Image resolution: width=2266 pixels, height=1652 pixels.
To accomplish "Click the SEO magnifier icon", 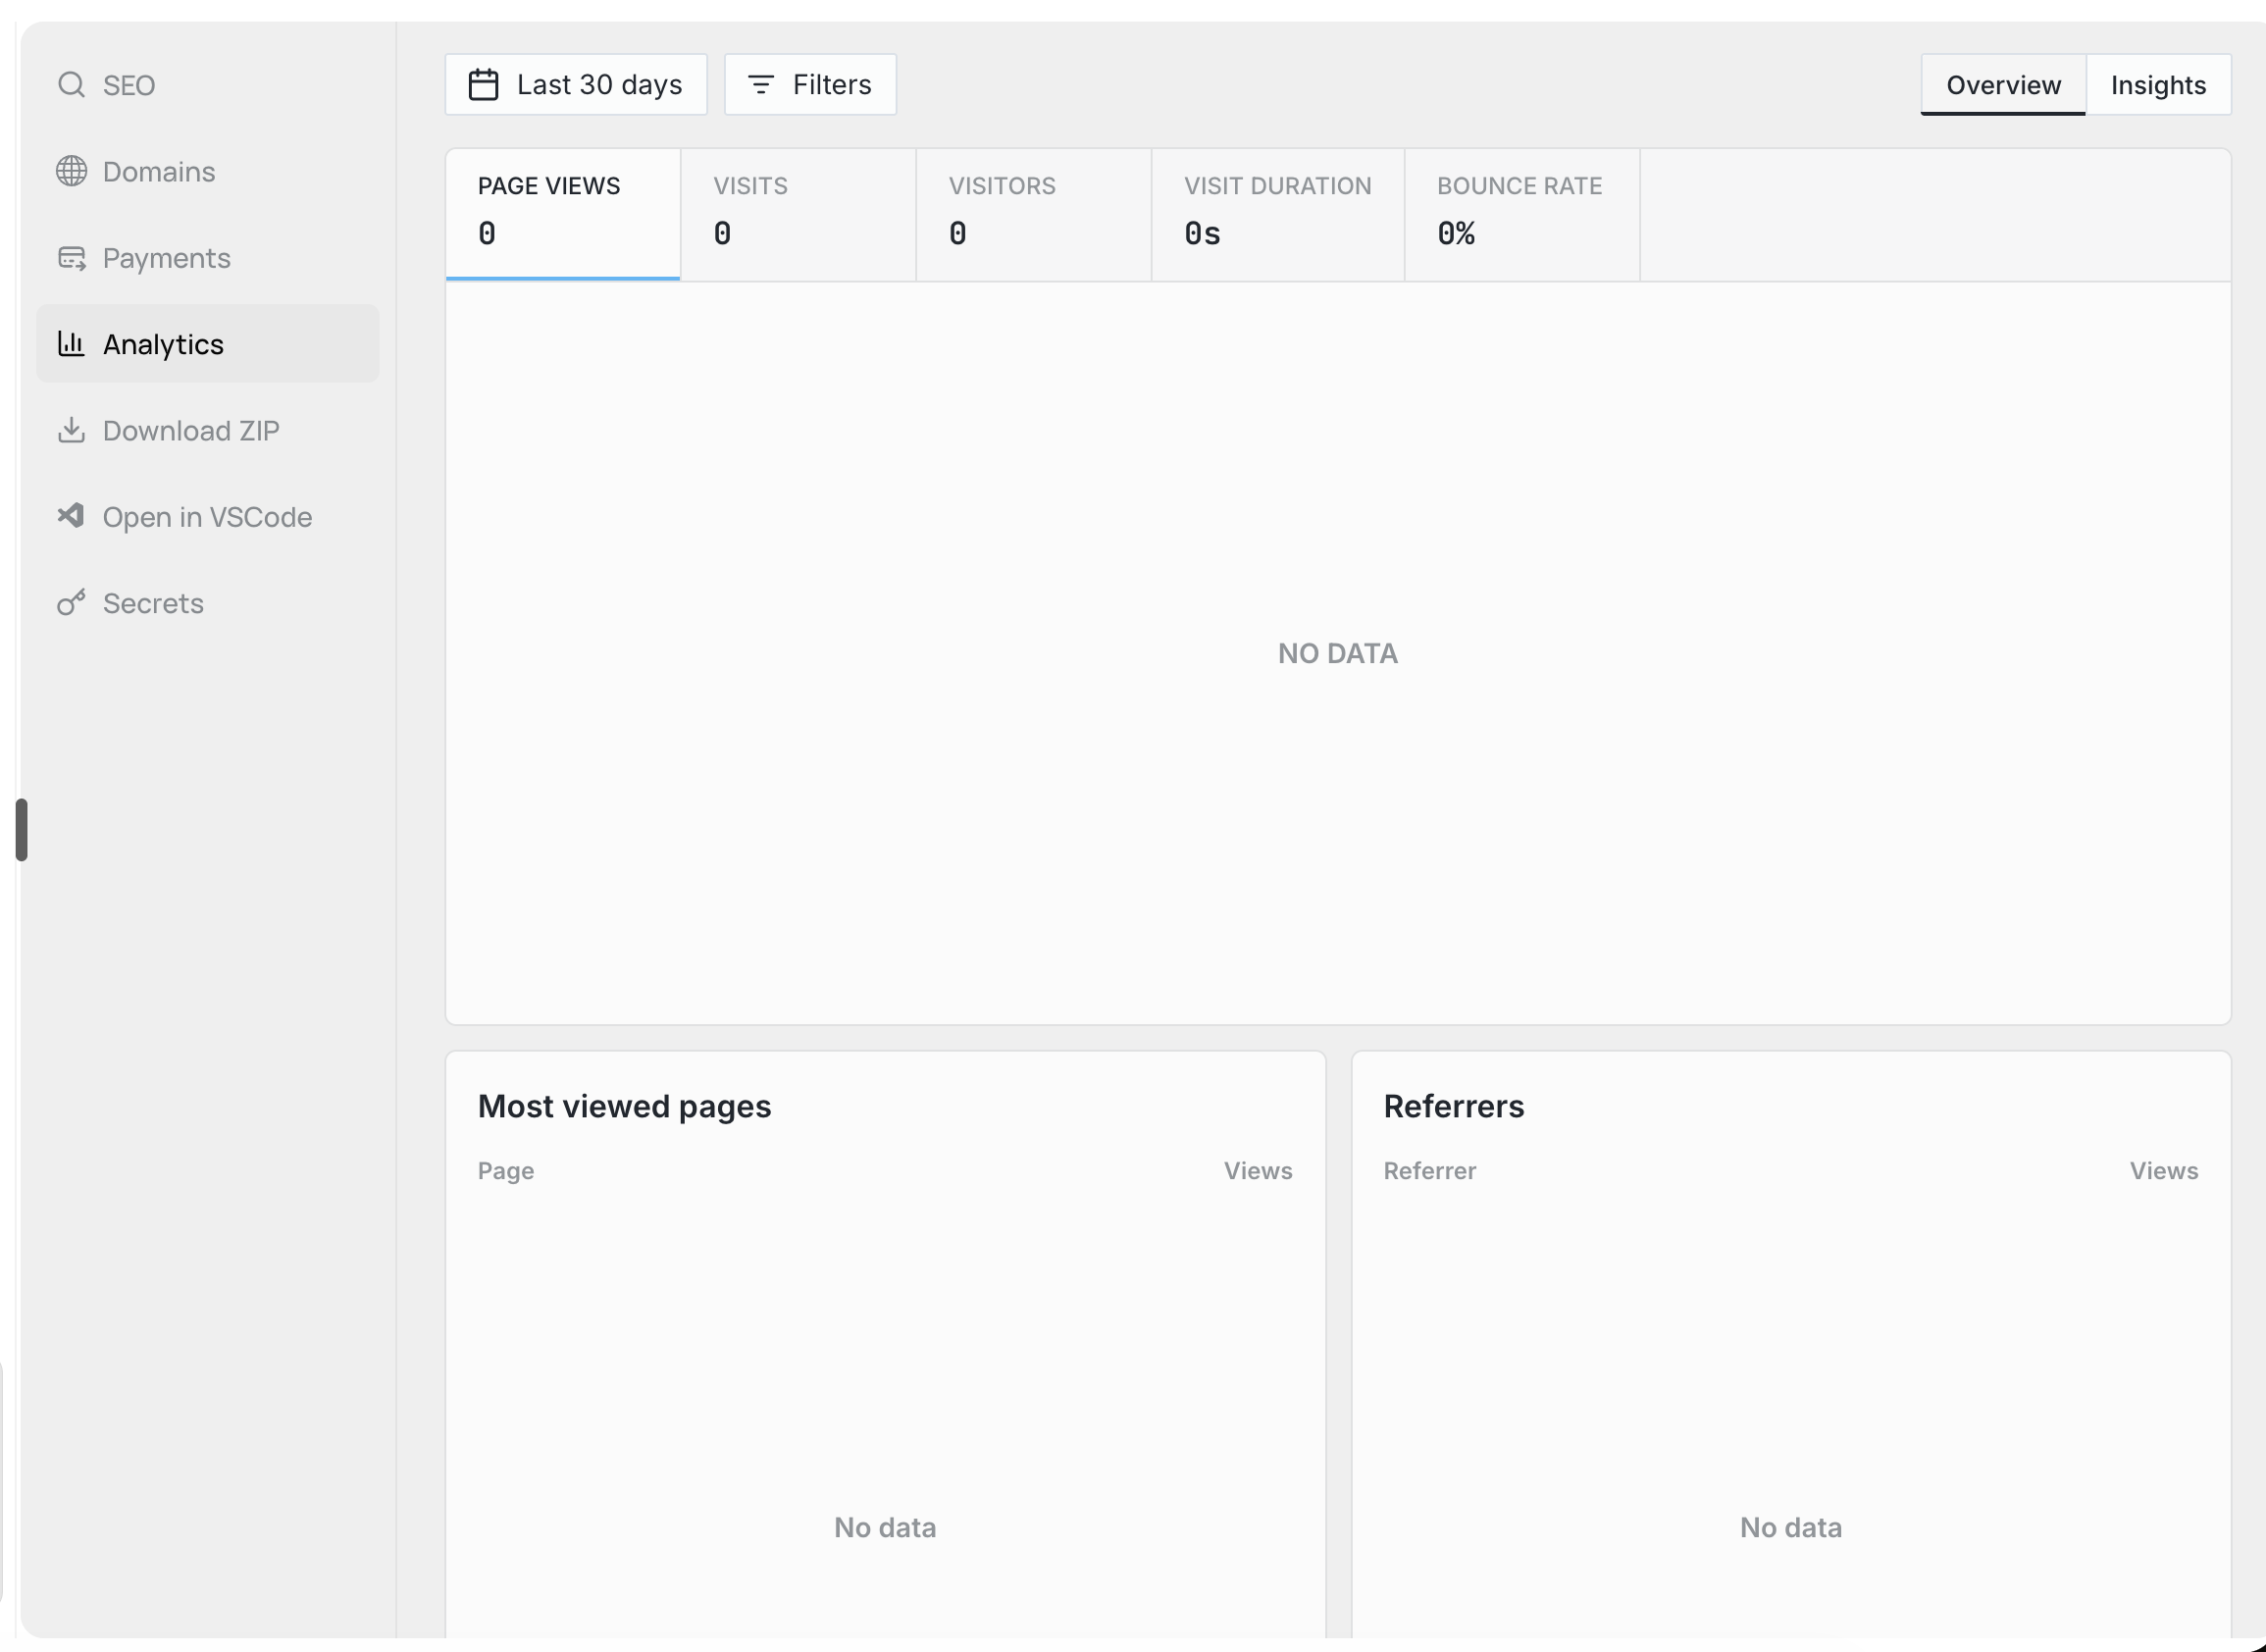I will (x=71, y=85).
